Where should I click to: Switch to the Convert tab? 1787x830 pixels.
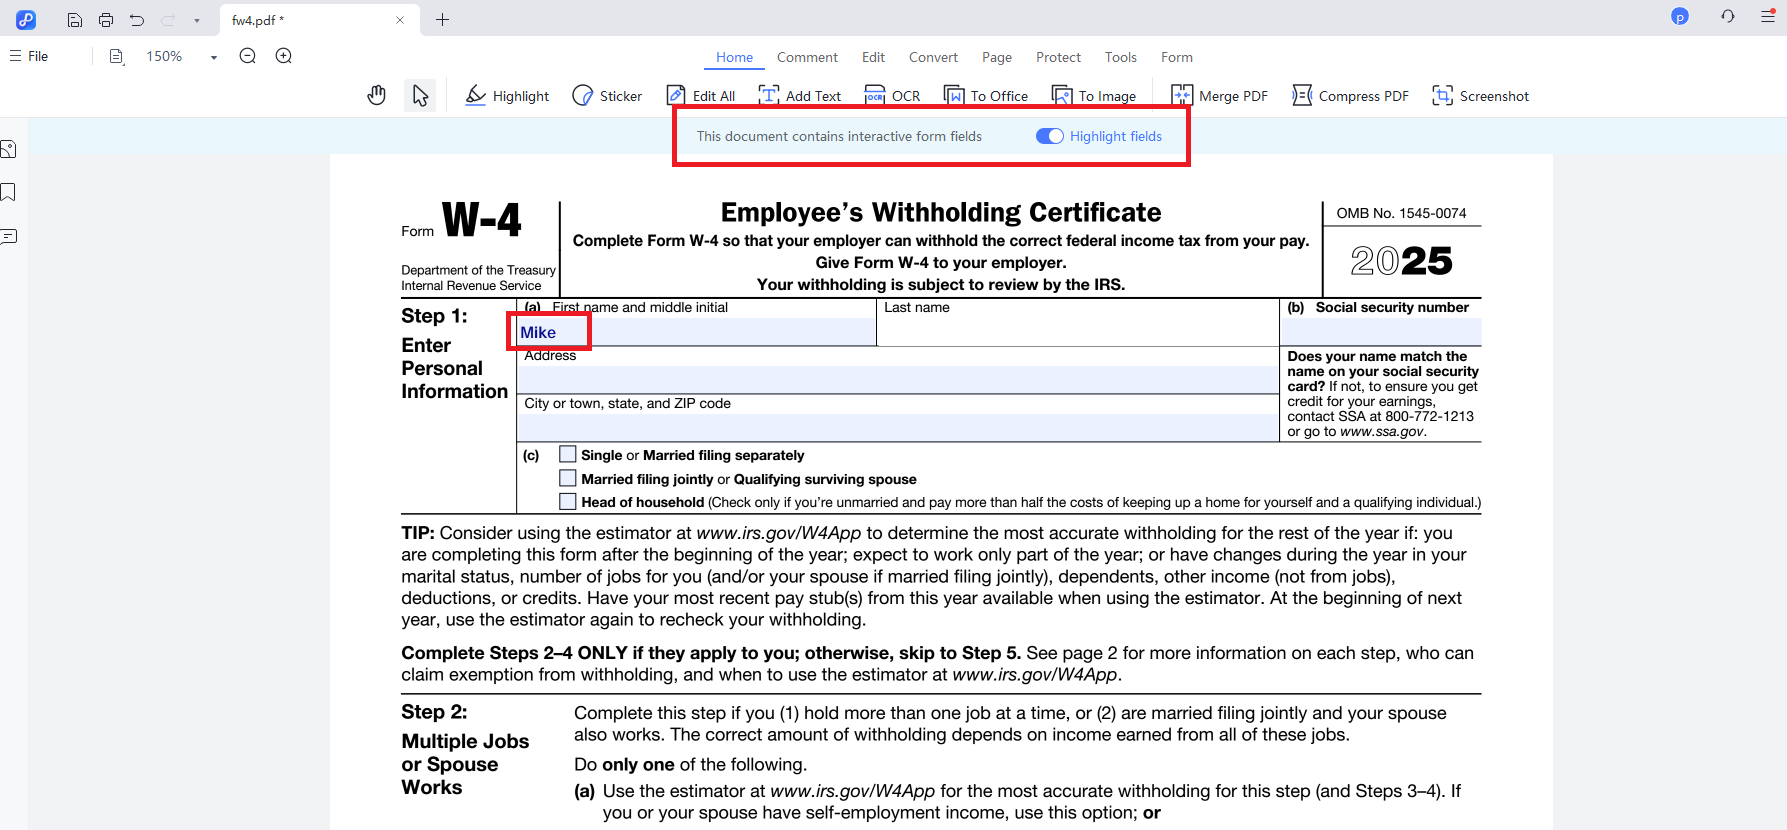point(933,57)
